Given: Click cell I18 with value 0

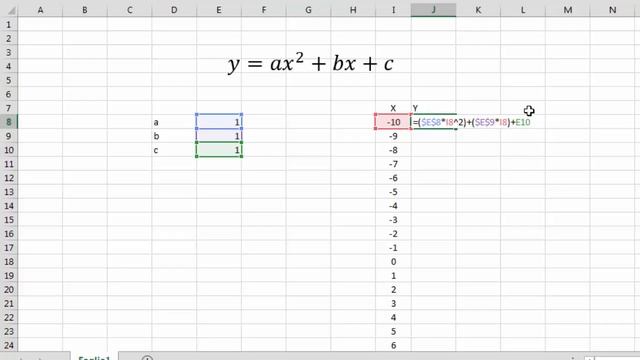Looking at the screenshot, I should point(393,262).
